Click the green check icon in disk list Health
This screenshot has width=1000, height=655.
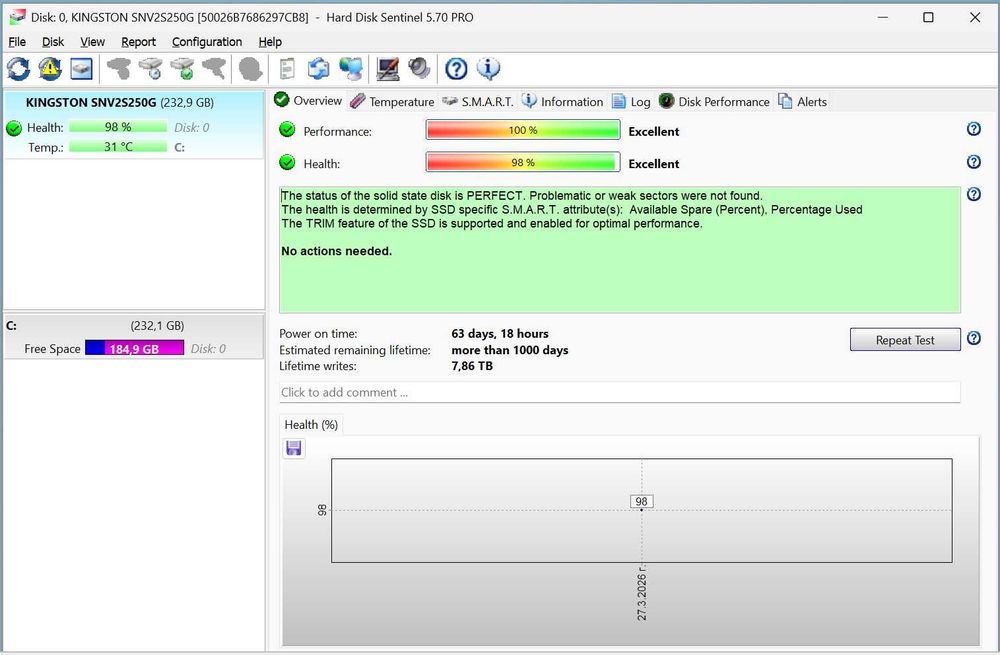pyautogui.click(x=14, y=128)
